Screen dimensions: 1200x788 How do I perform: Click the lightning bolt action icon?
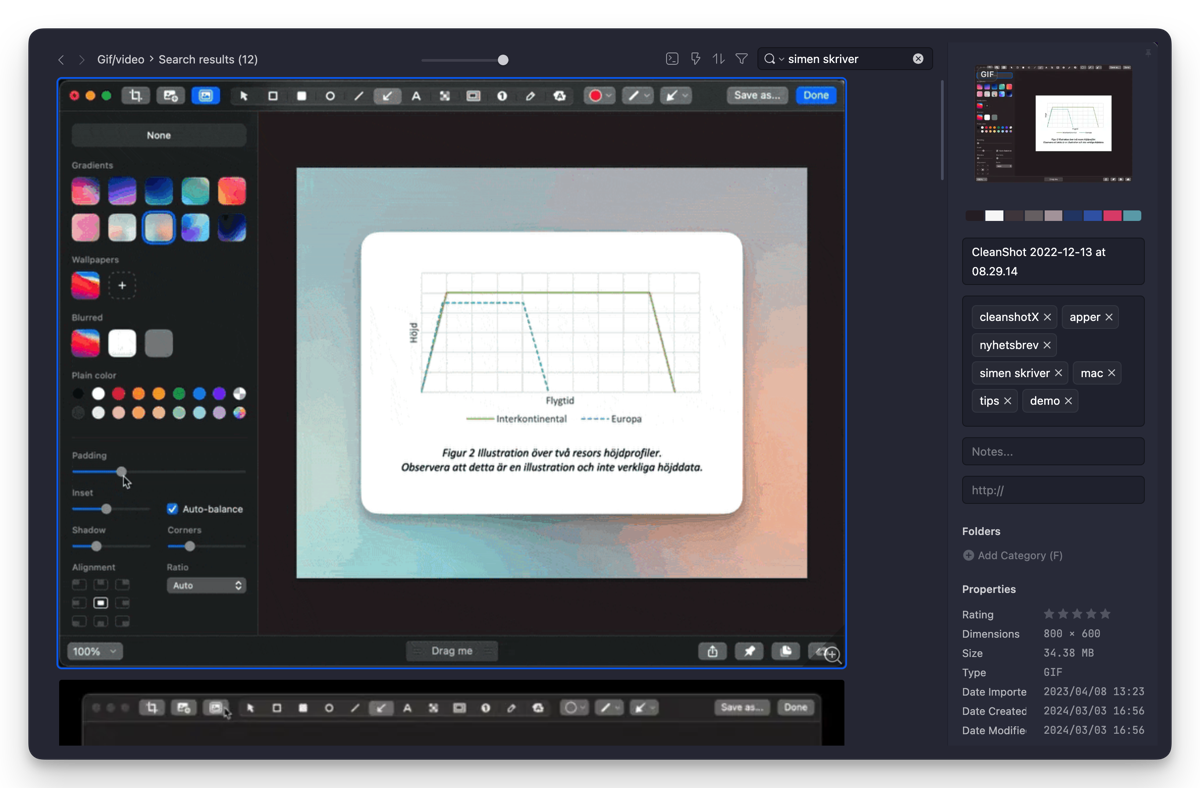pyautogui.click(x=695, y=59)
